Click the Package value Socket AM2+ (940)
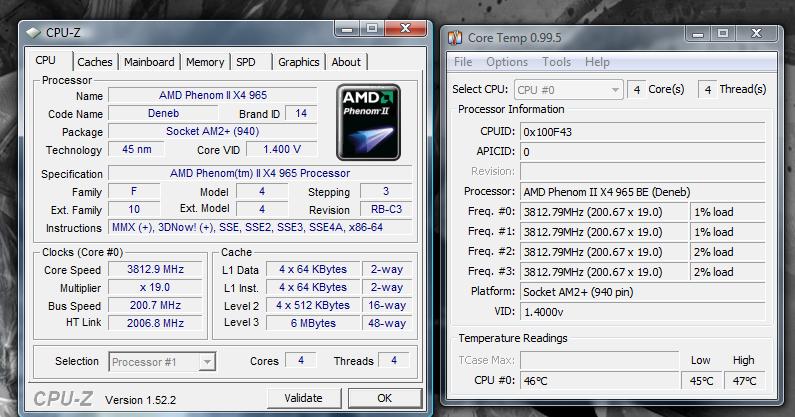 point(212,131)
